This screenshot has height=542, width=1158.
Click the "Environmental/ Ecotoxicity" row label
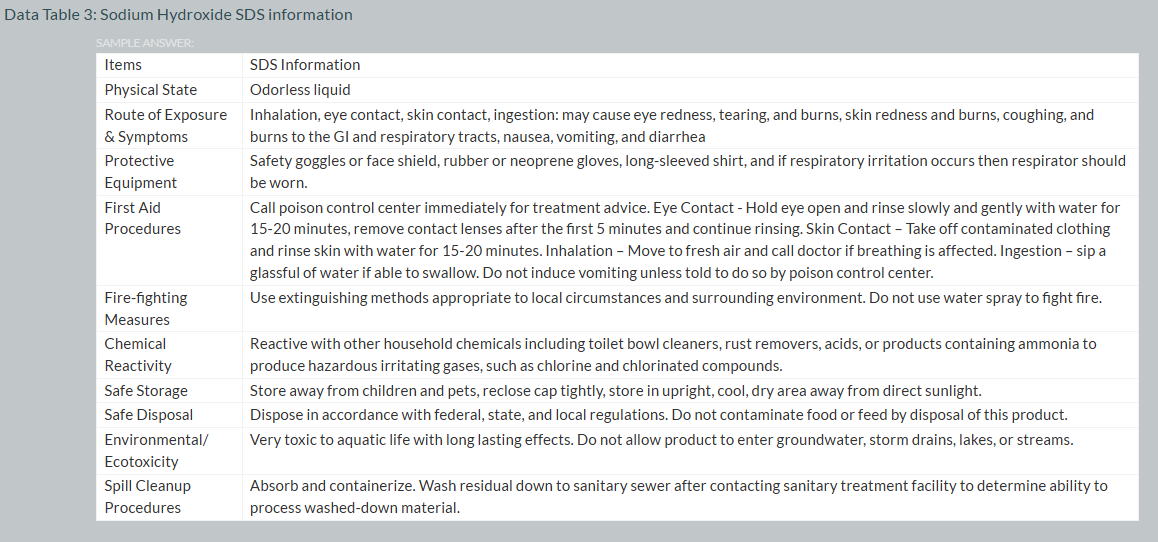[156, 450]
